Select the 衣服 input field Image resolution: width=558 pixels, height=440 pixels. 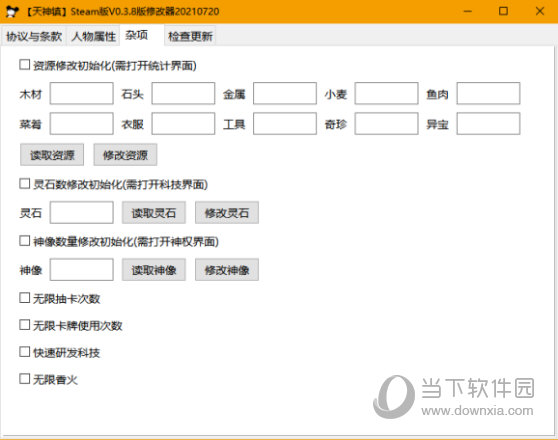183,124
